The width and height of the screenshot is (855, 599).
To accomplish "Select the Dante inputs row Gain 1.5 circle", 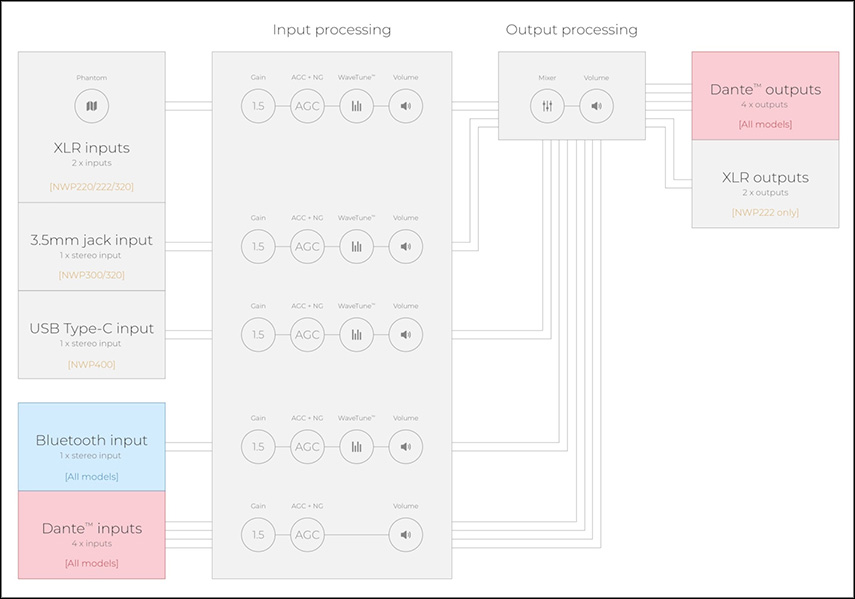I will tap(258, 535).
